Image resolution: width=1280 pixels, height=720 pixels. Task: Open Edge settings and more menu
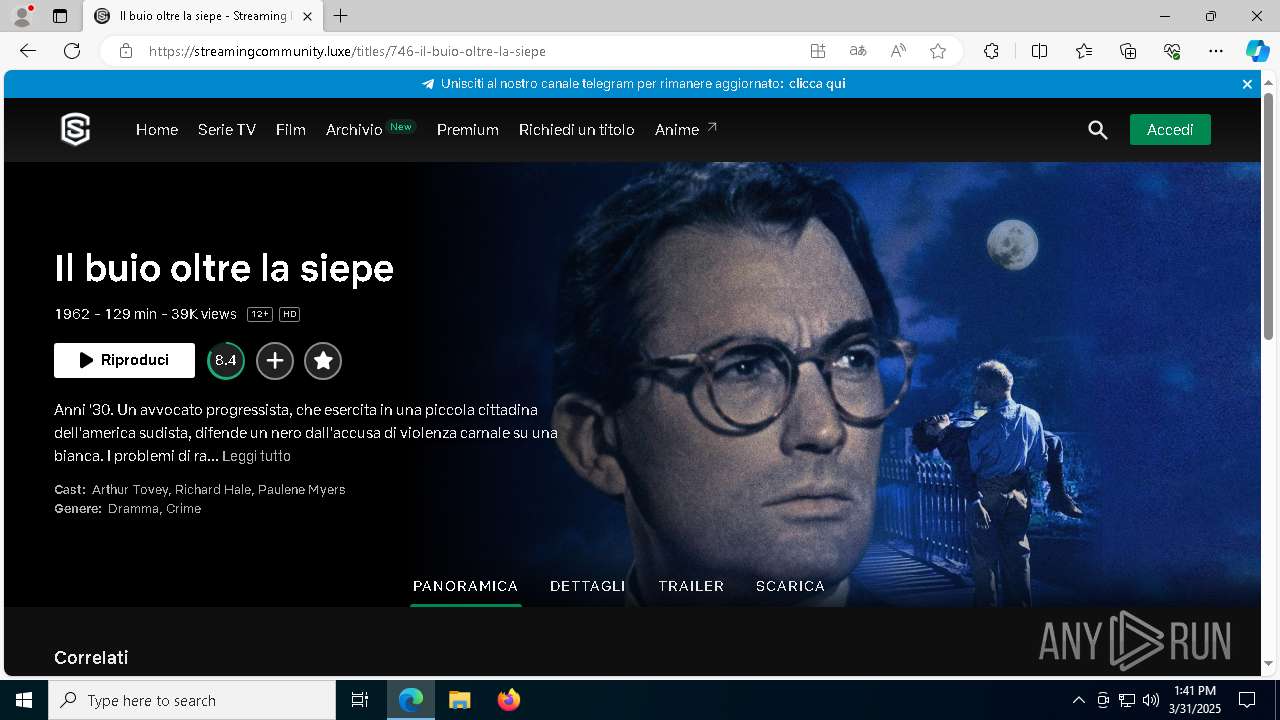1216,51
